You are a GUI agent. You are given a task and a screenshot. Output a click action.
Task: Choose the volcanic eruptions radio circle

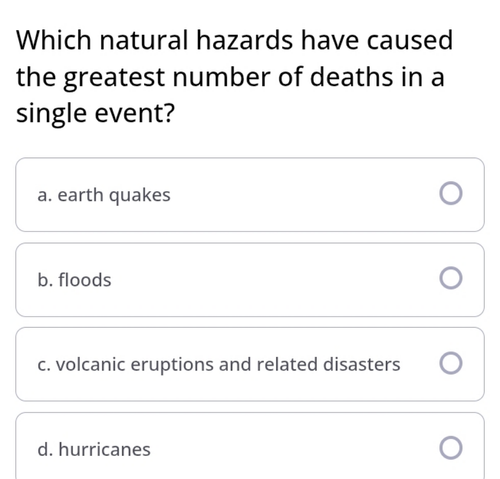451,363
